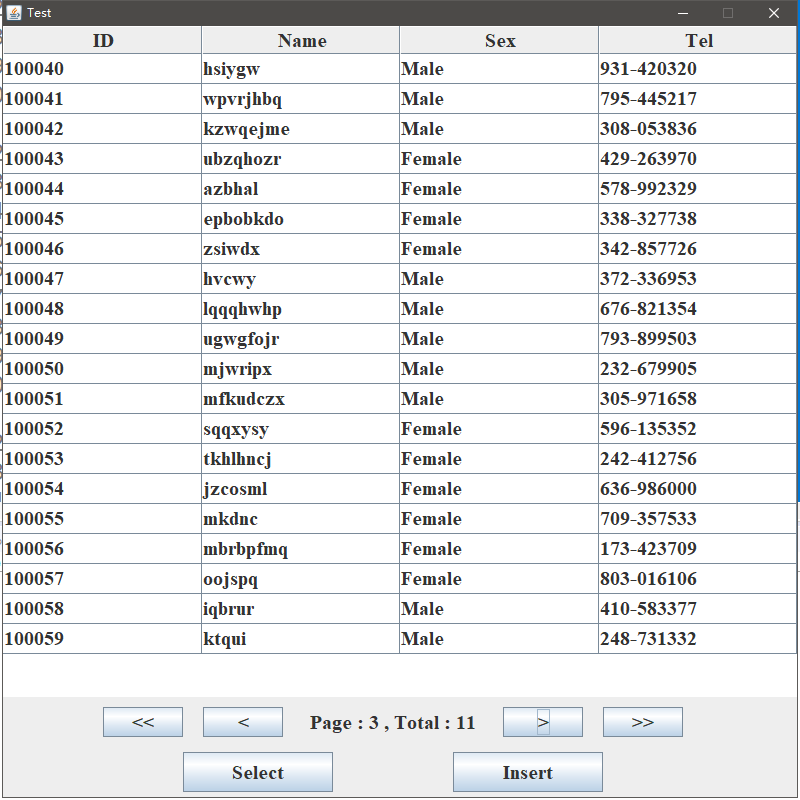Select Sex cell in row 100046
The image size is (800, 800).
499,249
